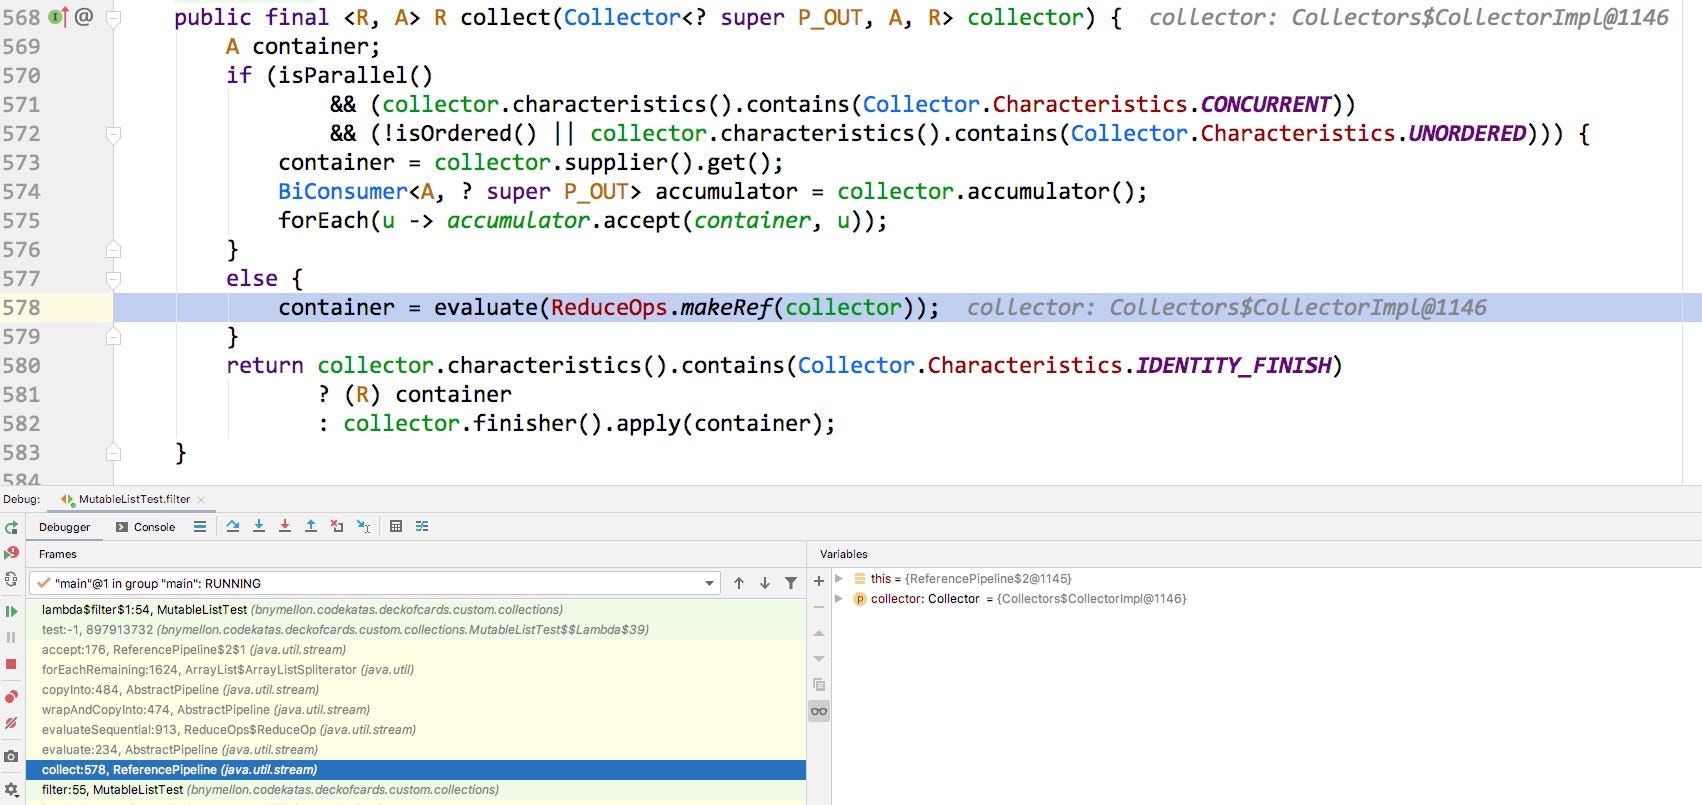Click the Drop Frame icon
Viewport: 1702px width, 805px height.
(337, 526)
